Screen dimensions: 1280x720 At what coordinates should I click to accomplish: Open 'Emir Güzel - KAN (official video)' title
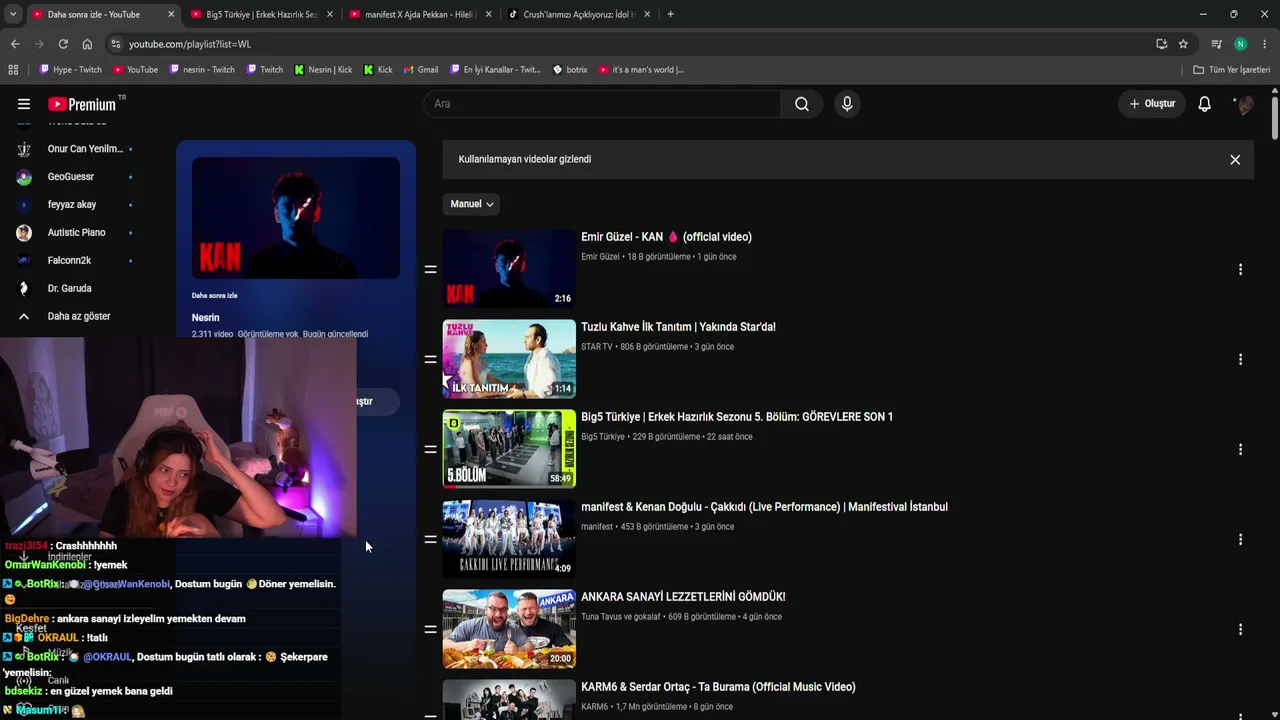(666, 237)
